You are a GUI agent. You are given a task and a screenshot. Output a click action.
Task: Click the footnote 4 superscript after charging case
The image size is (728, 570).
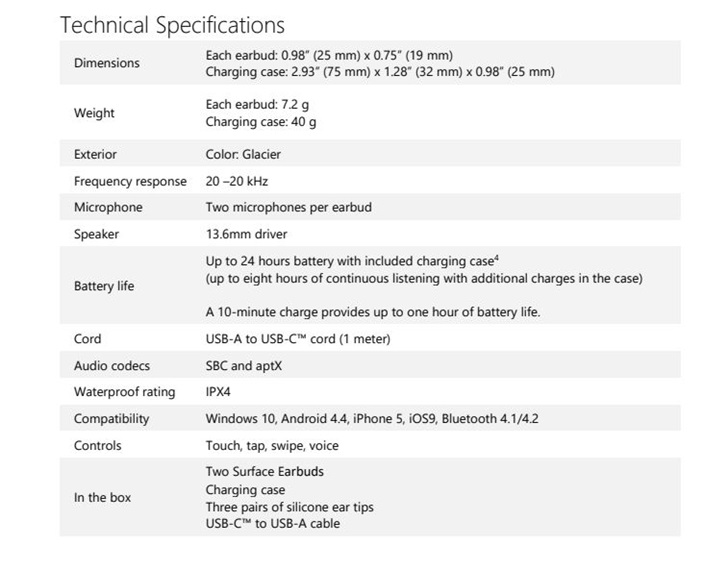pos(496,258)
